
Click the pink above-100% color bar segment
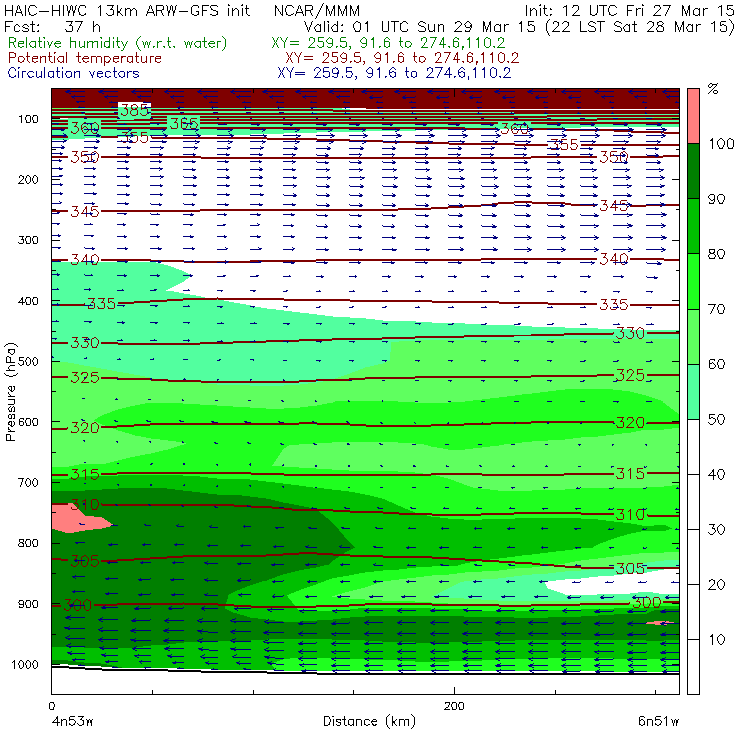click(693, 116)
